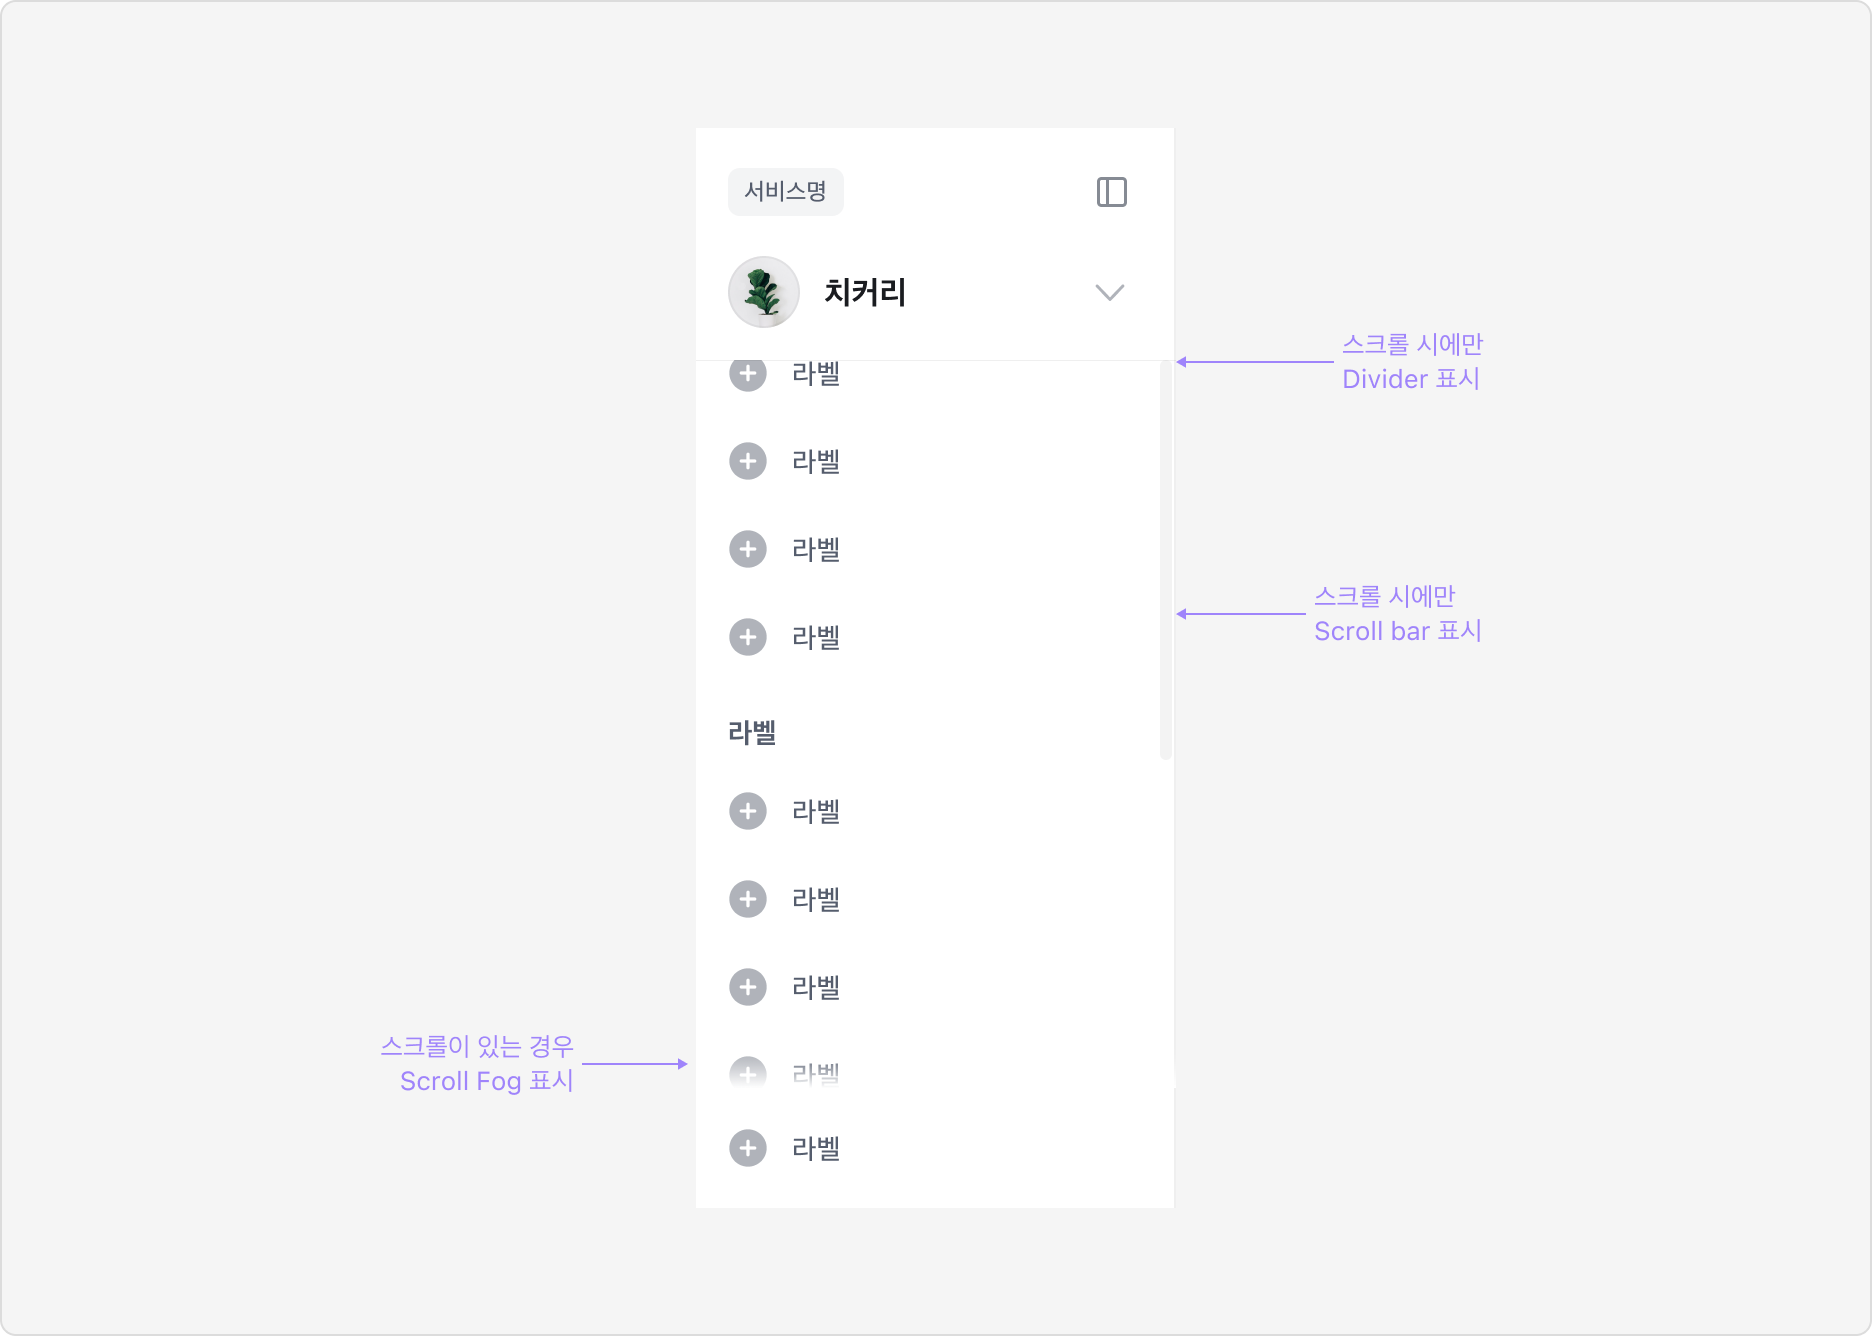1872x1336 pixels.
Task: Select the faded 라벨 item text in the fog
Action: click(816, 1074)
